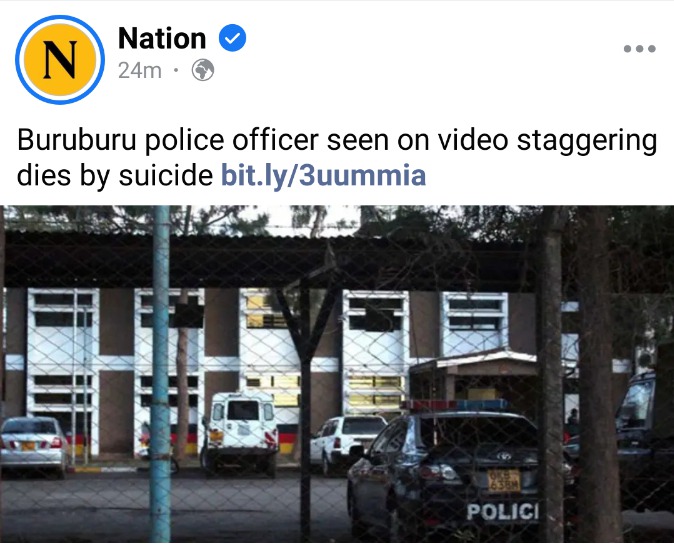Click the yellow licence plate on police car
Image resolution: width=674 pixels, height=548 pixels.
click(x=503, y=480)
